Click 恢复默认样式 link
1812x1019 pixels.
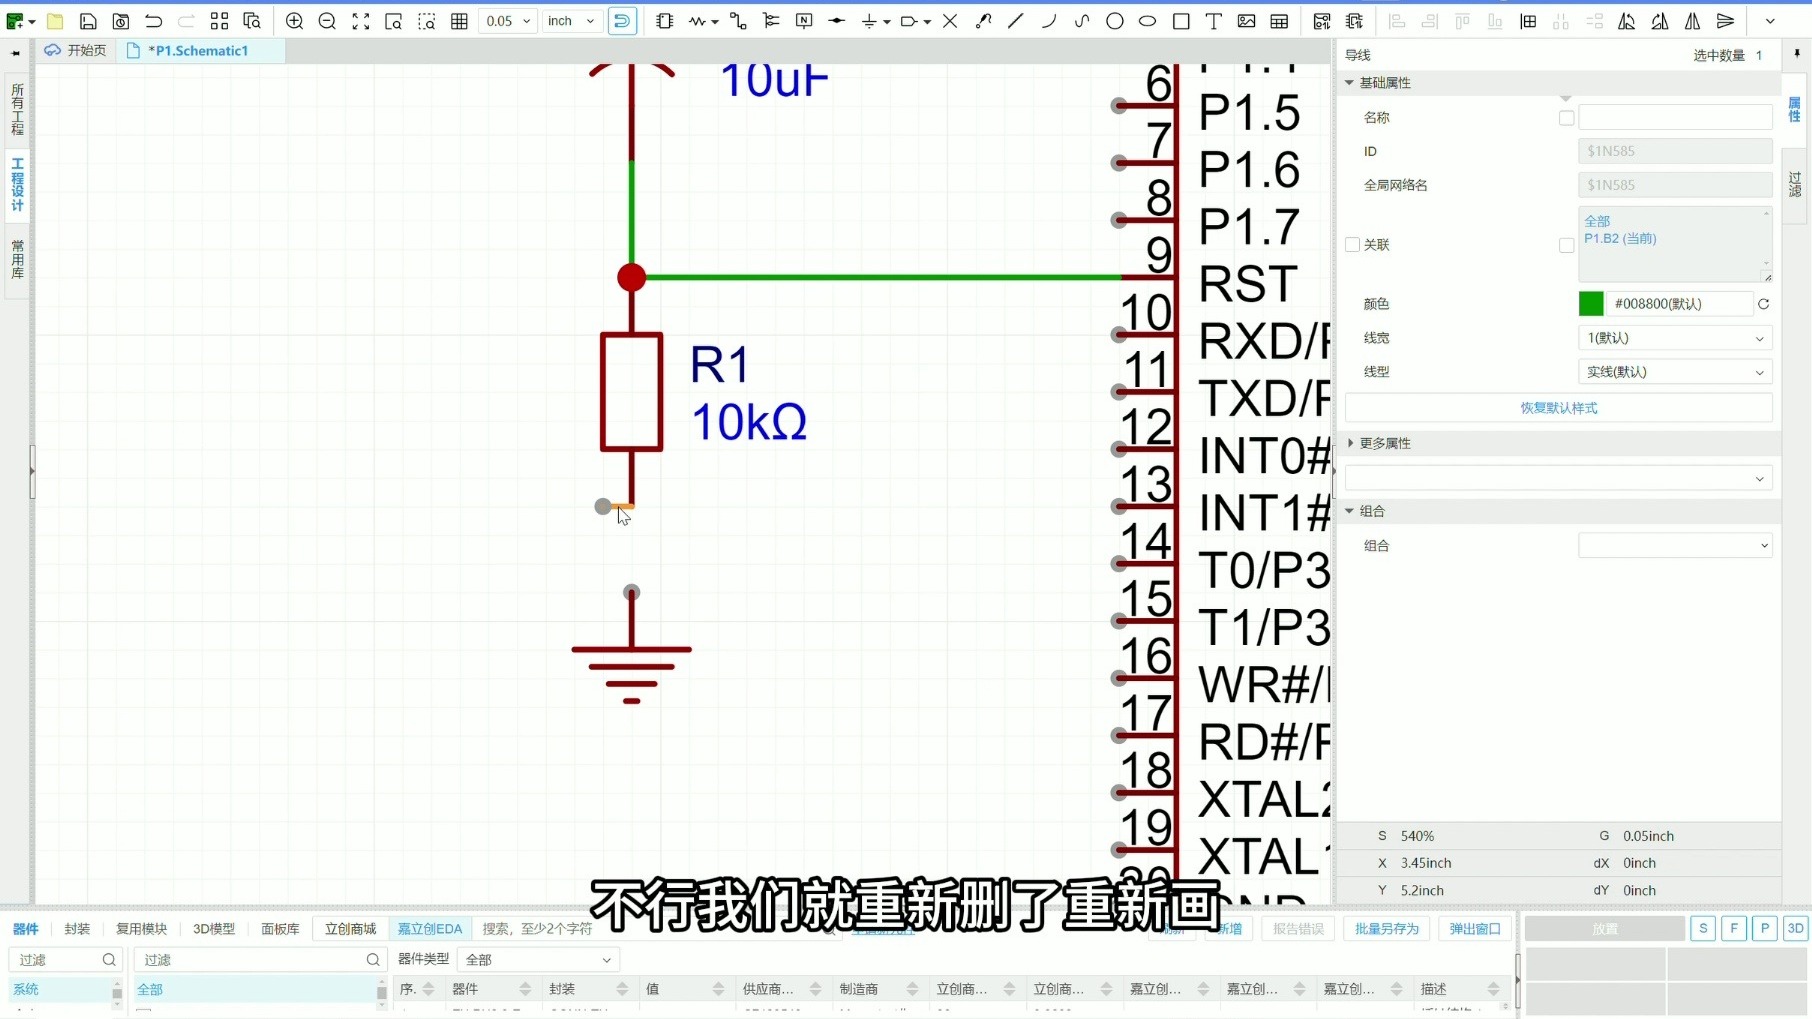click(x=1558, y=408)
